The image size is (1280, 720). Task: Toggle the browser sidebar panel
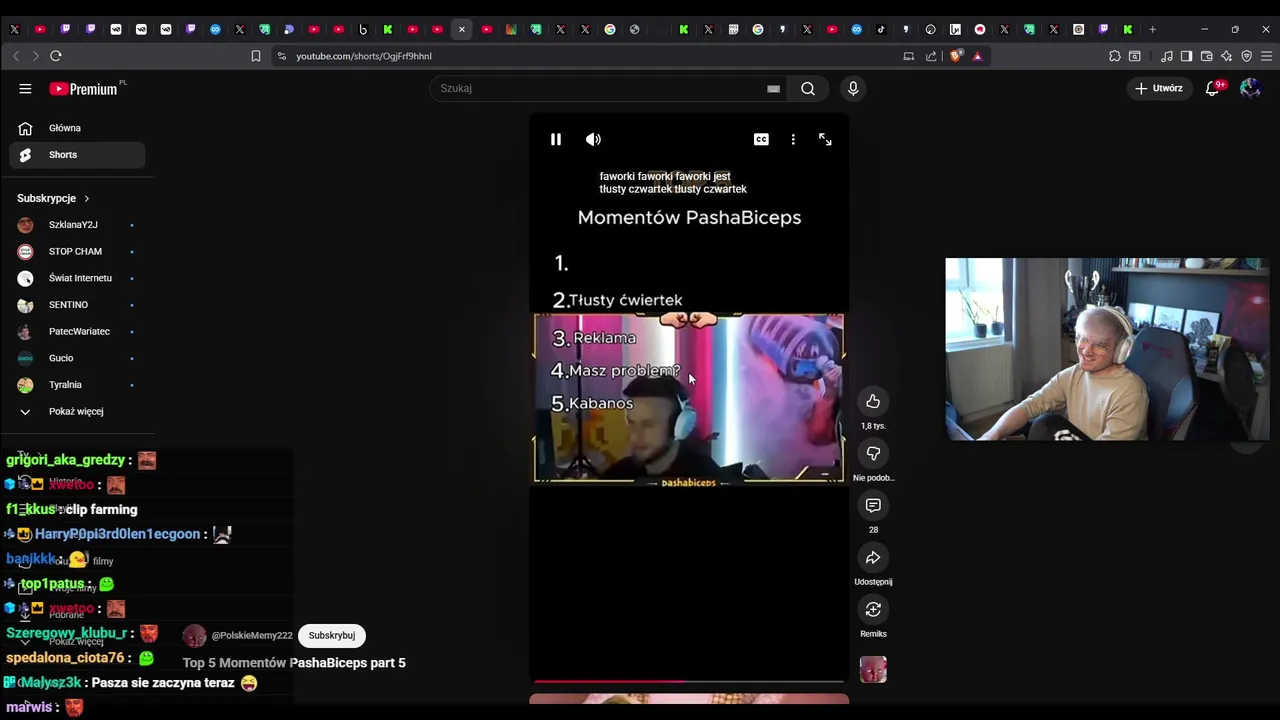pyautogui.click(x=1186, y=56)
